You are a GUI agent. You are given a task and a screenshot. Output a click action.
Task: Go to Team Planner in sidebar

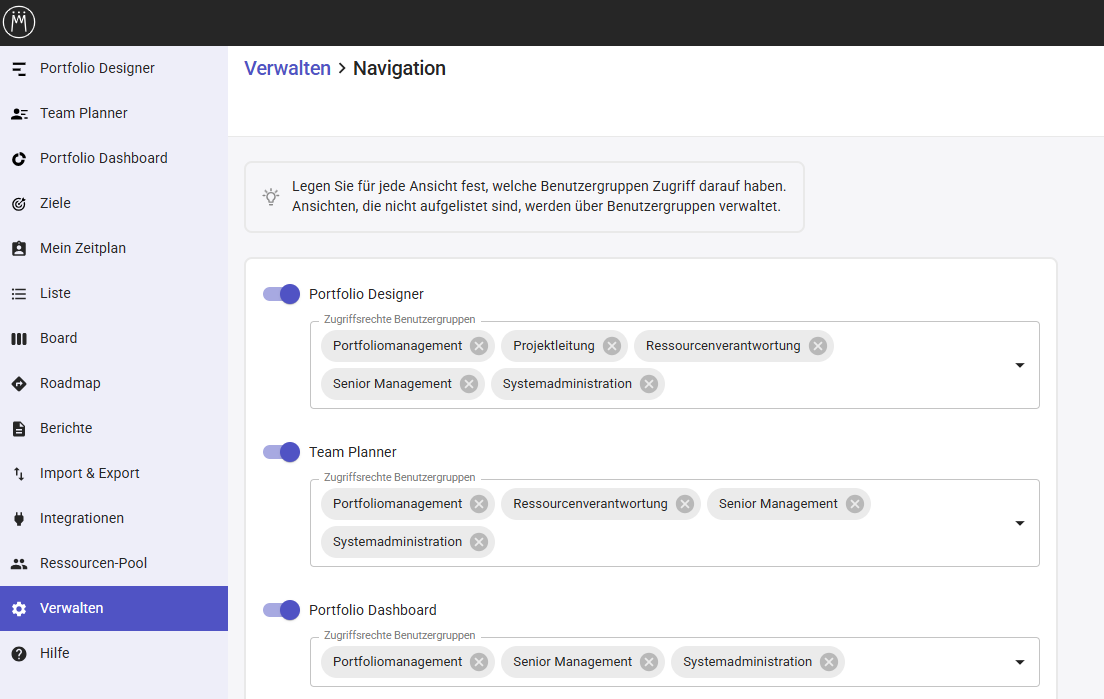(x=114, y=113)
